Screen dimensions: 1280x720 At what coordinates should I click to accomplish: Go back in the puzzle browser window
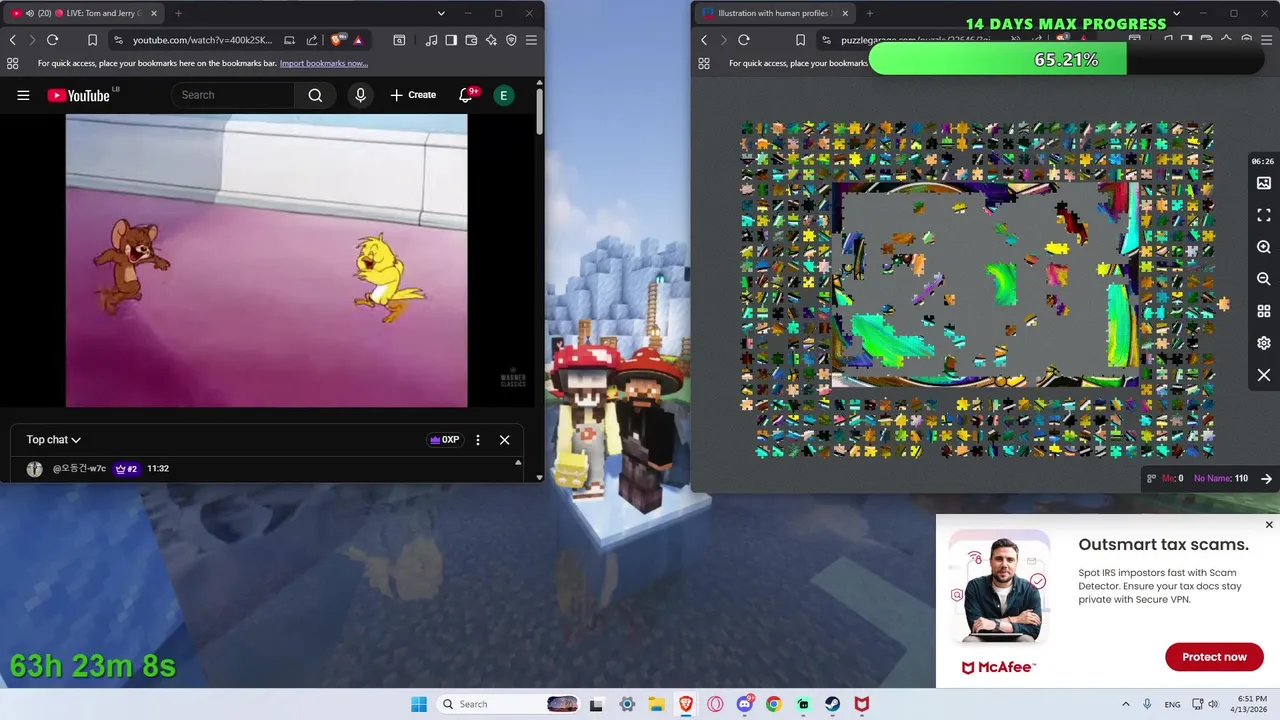[x=704, y=40]
